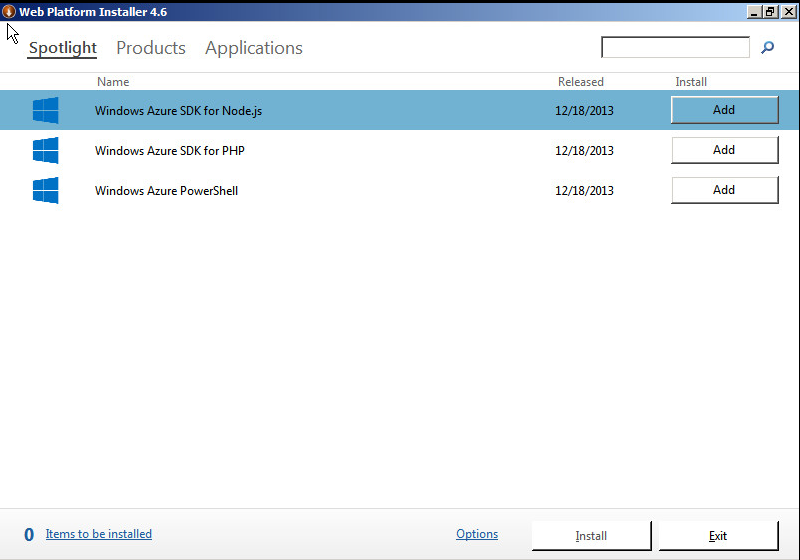
Task: Add Windows Azure SDK for Node.js
Action: pos(724,110)
